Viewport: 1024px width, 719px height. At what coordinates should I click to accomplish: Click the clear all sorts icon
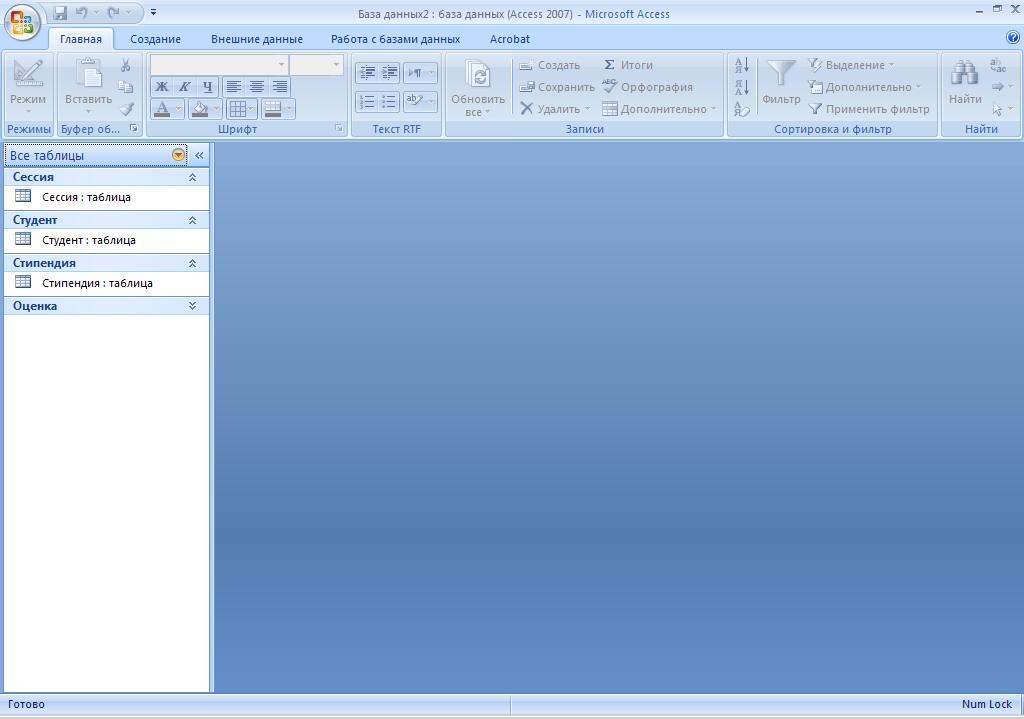(742, 109)
